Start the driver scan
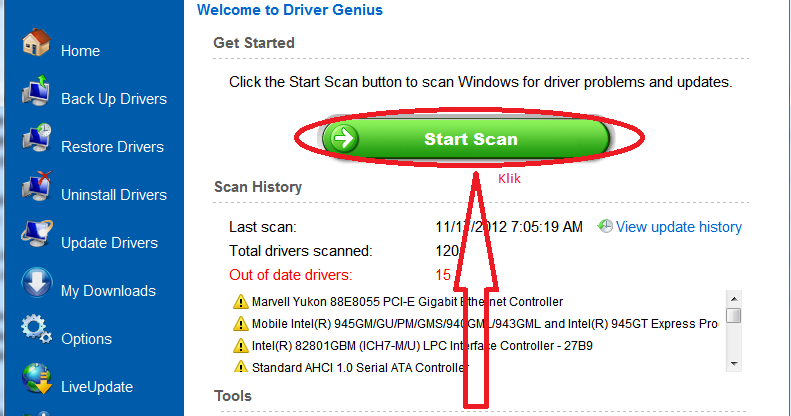Screen dimensions: 791x416 [x=466, y=138]
